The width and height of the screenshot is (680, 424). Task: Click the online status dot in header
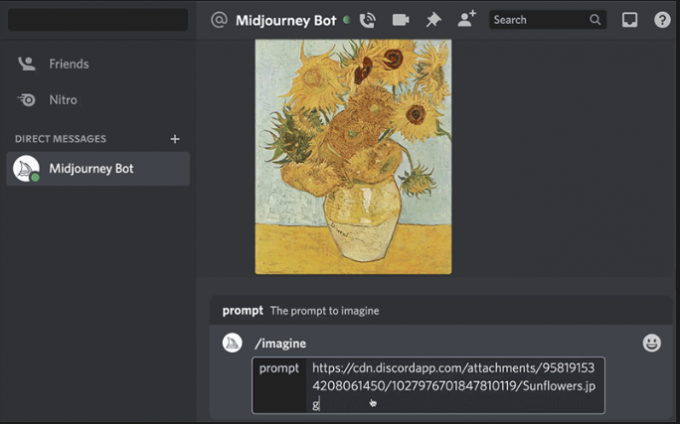346,20
